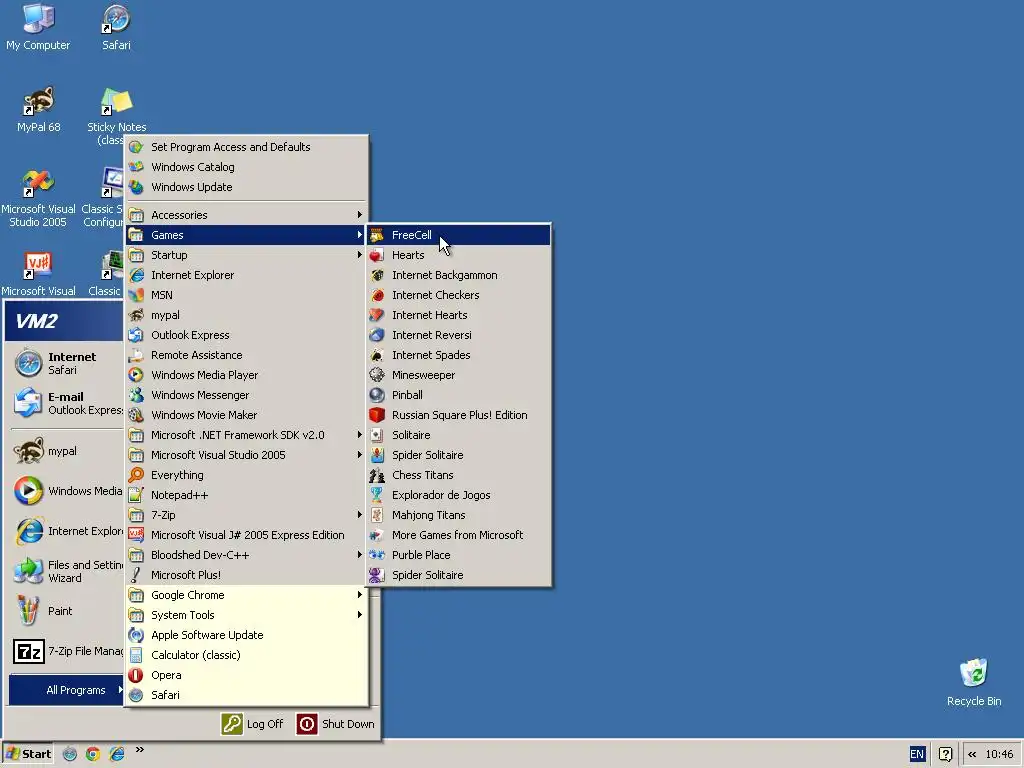
Task: Click the Internet Explorer quick launch taskbar icon
Action: pyautogui.click(x=117, y=754)
